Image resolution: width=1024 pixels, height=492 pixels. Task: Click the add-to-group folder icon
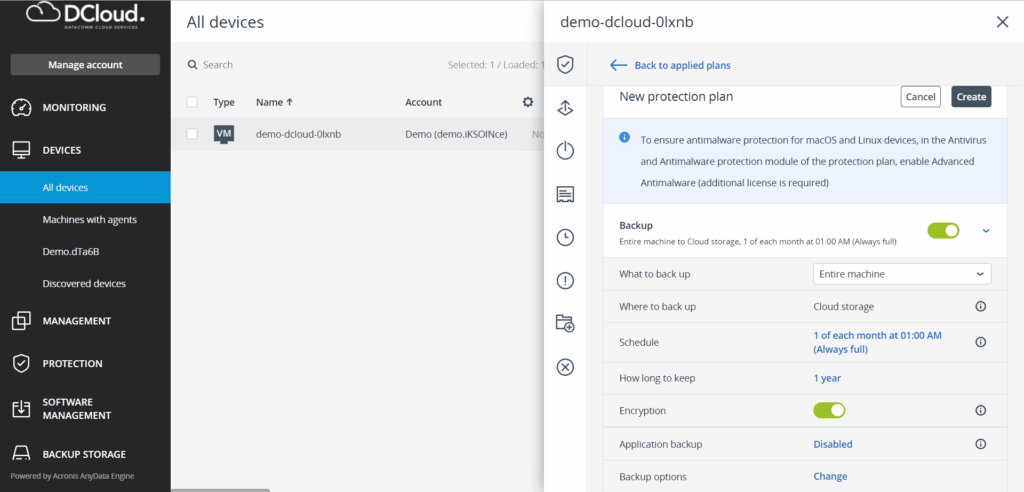tap(565, 323)
